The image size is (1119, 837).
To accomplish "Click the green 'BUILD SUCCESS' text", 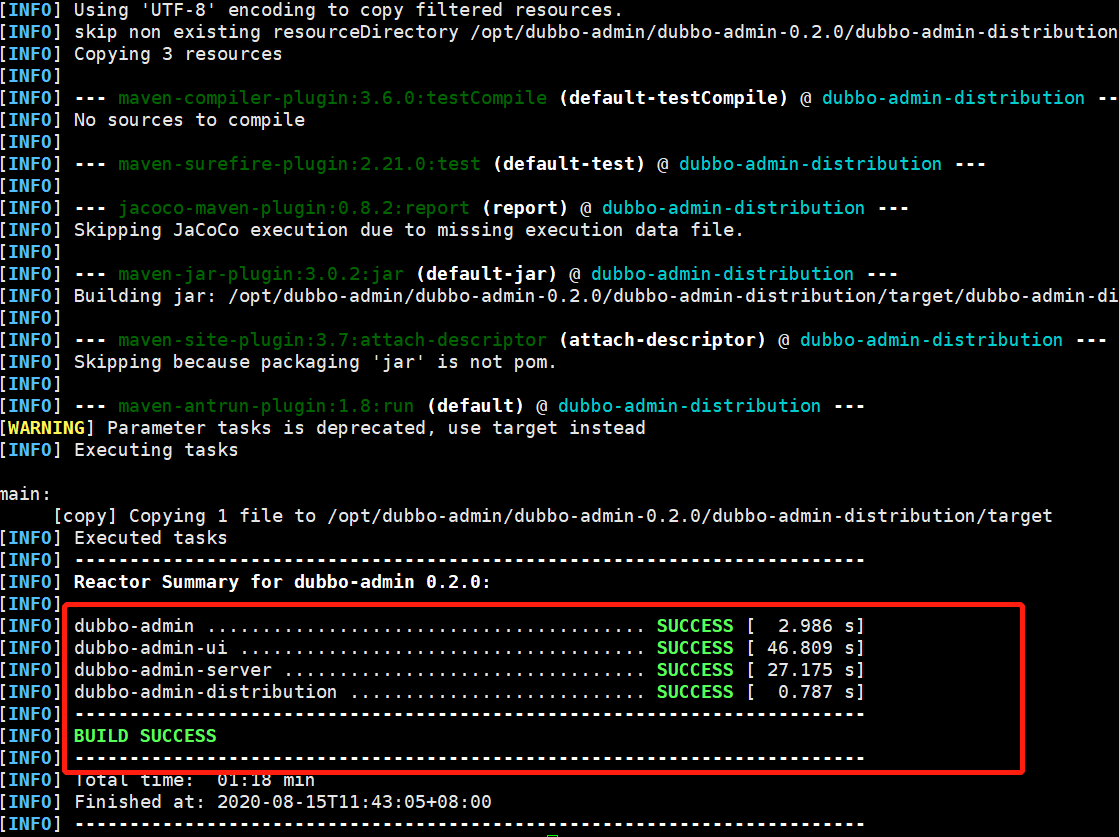I will (x=145, y=736).
